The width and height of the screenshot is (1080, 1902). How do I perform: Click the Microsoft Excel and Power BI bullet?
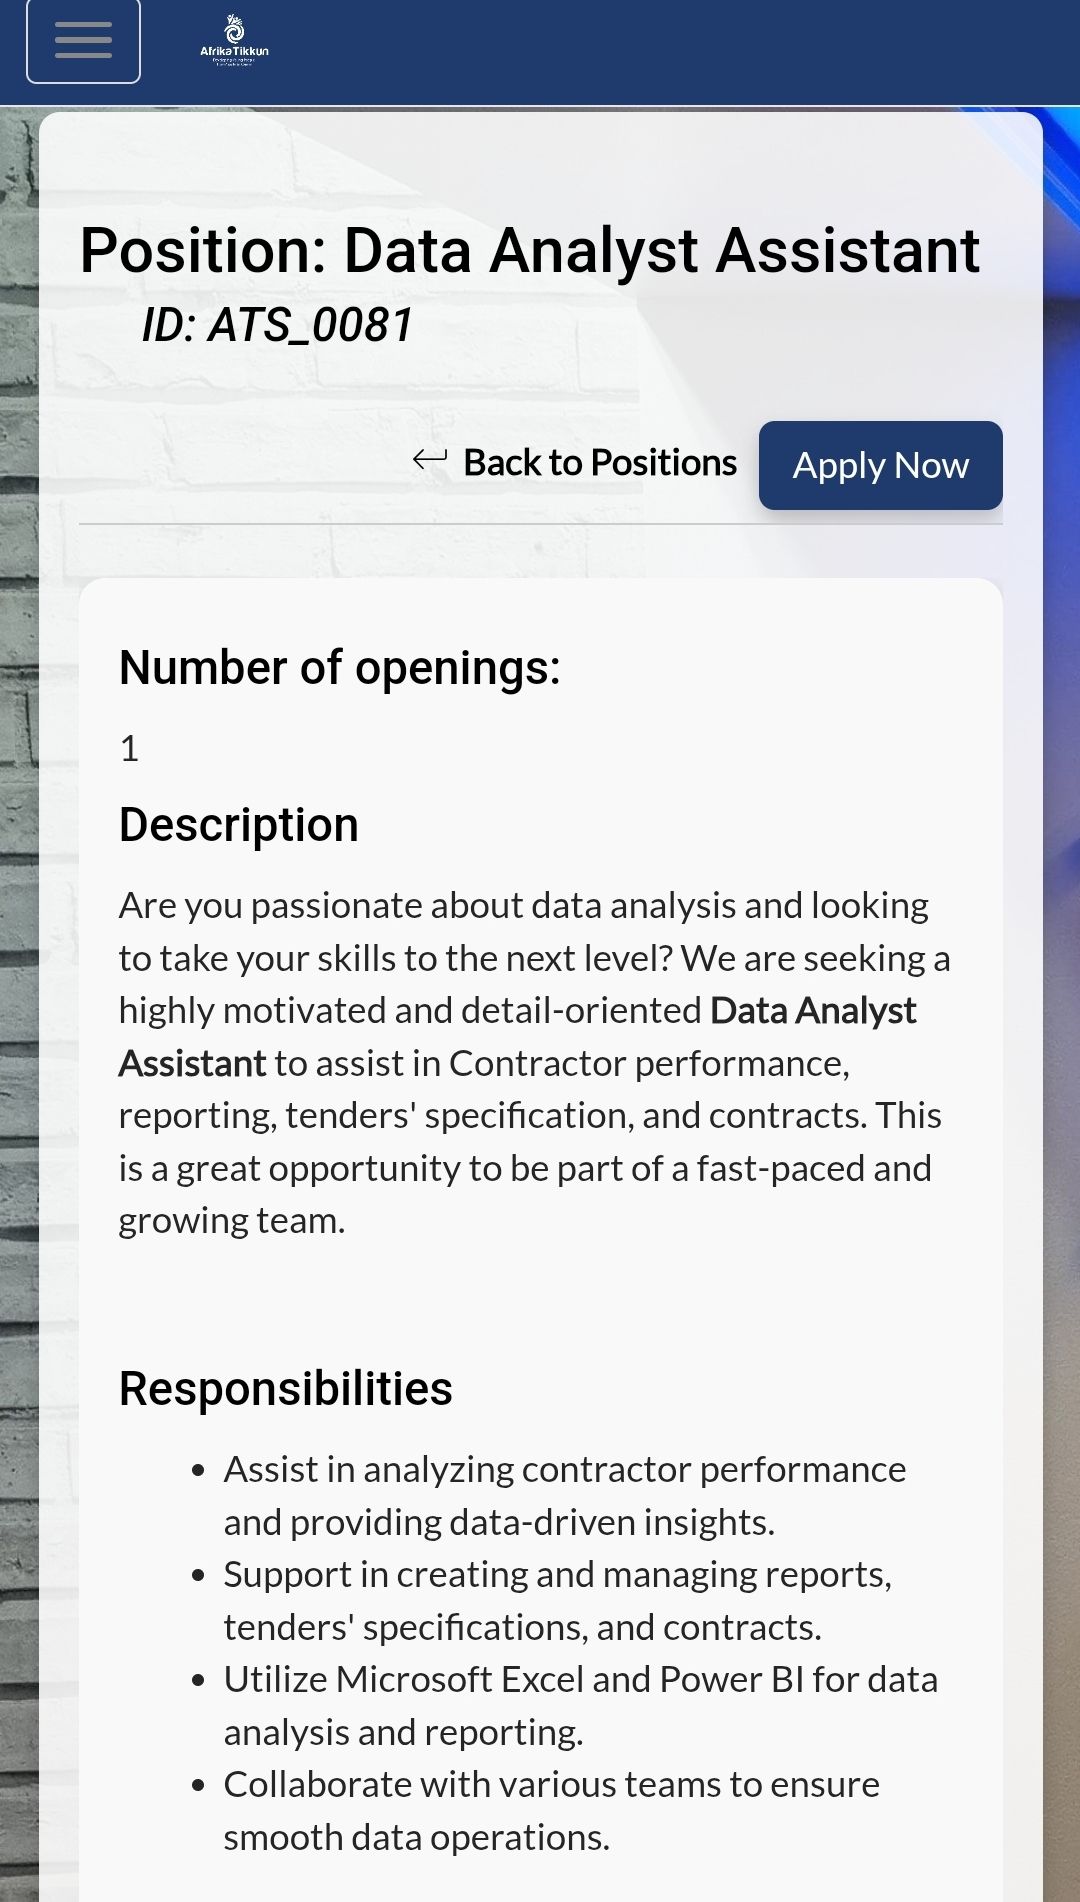580,1706
